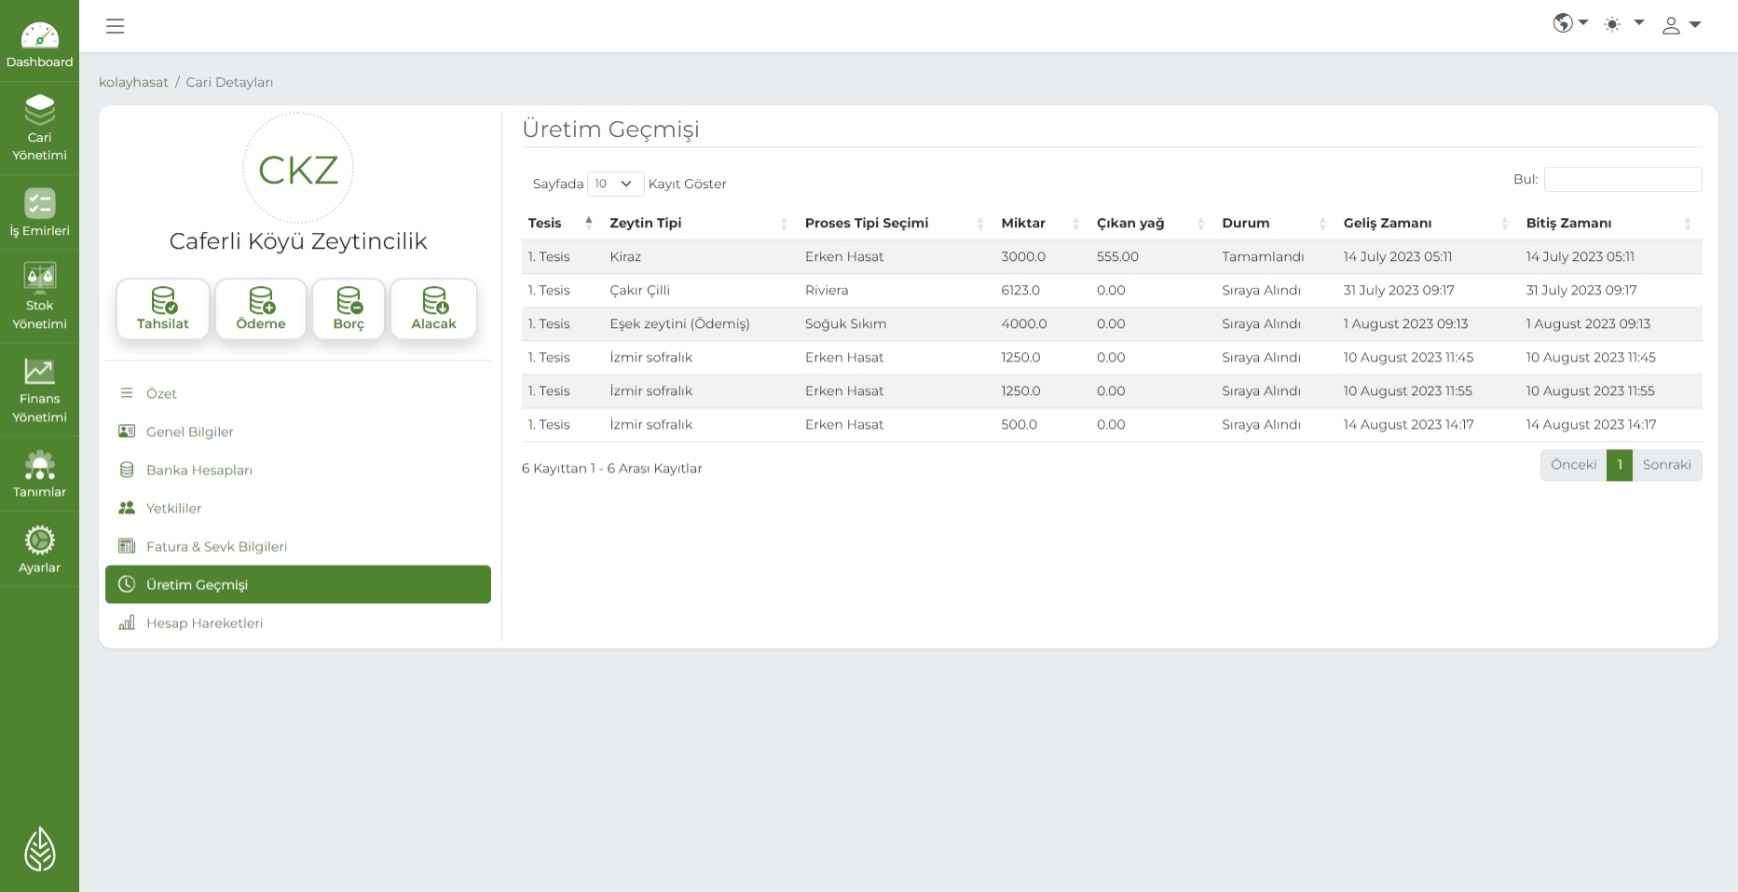Sort by Bitiş Zamanı column
This screenshot has width=1738, height=892.
[x=1610, y=223]
